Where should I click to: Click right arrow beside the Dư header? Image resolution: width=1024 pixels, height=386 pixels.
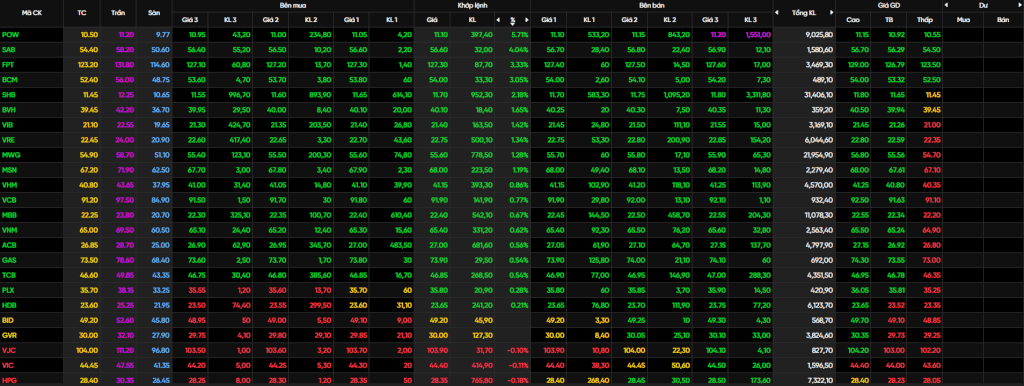pyautogui.click(x=1019, y=5)
